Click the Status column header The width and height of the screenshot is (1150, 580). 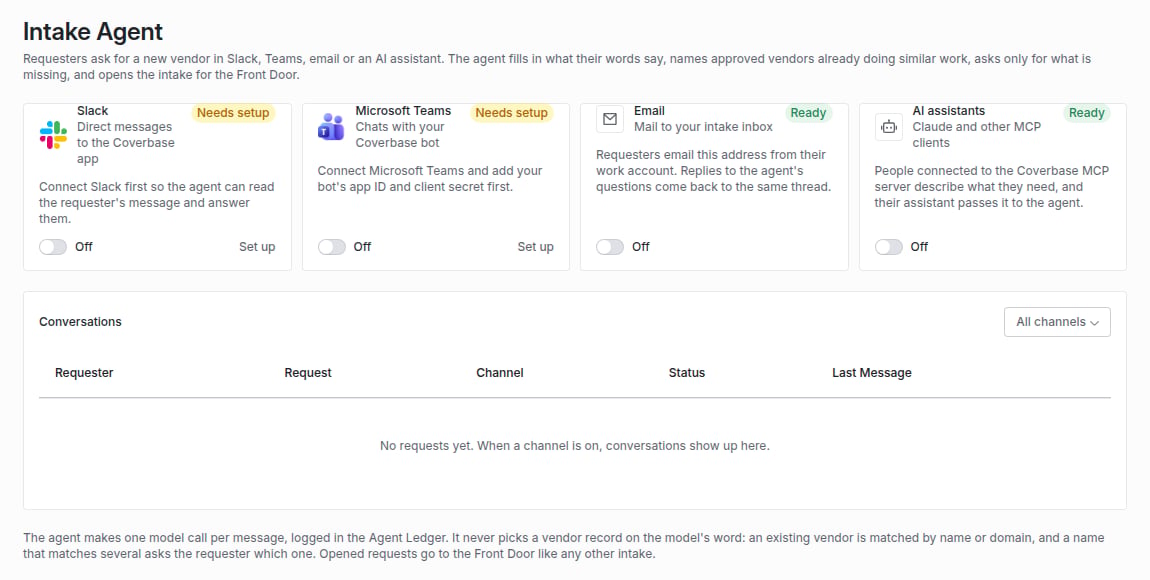(x=686, y=372)
